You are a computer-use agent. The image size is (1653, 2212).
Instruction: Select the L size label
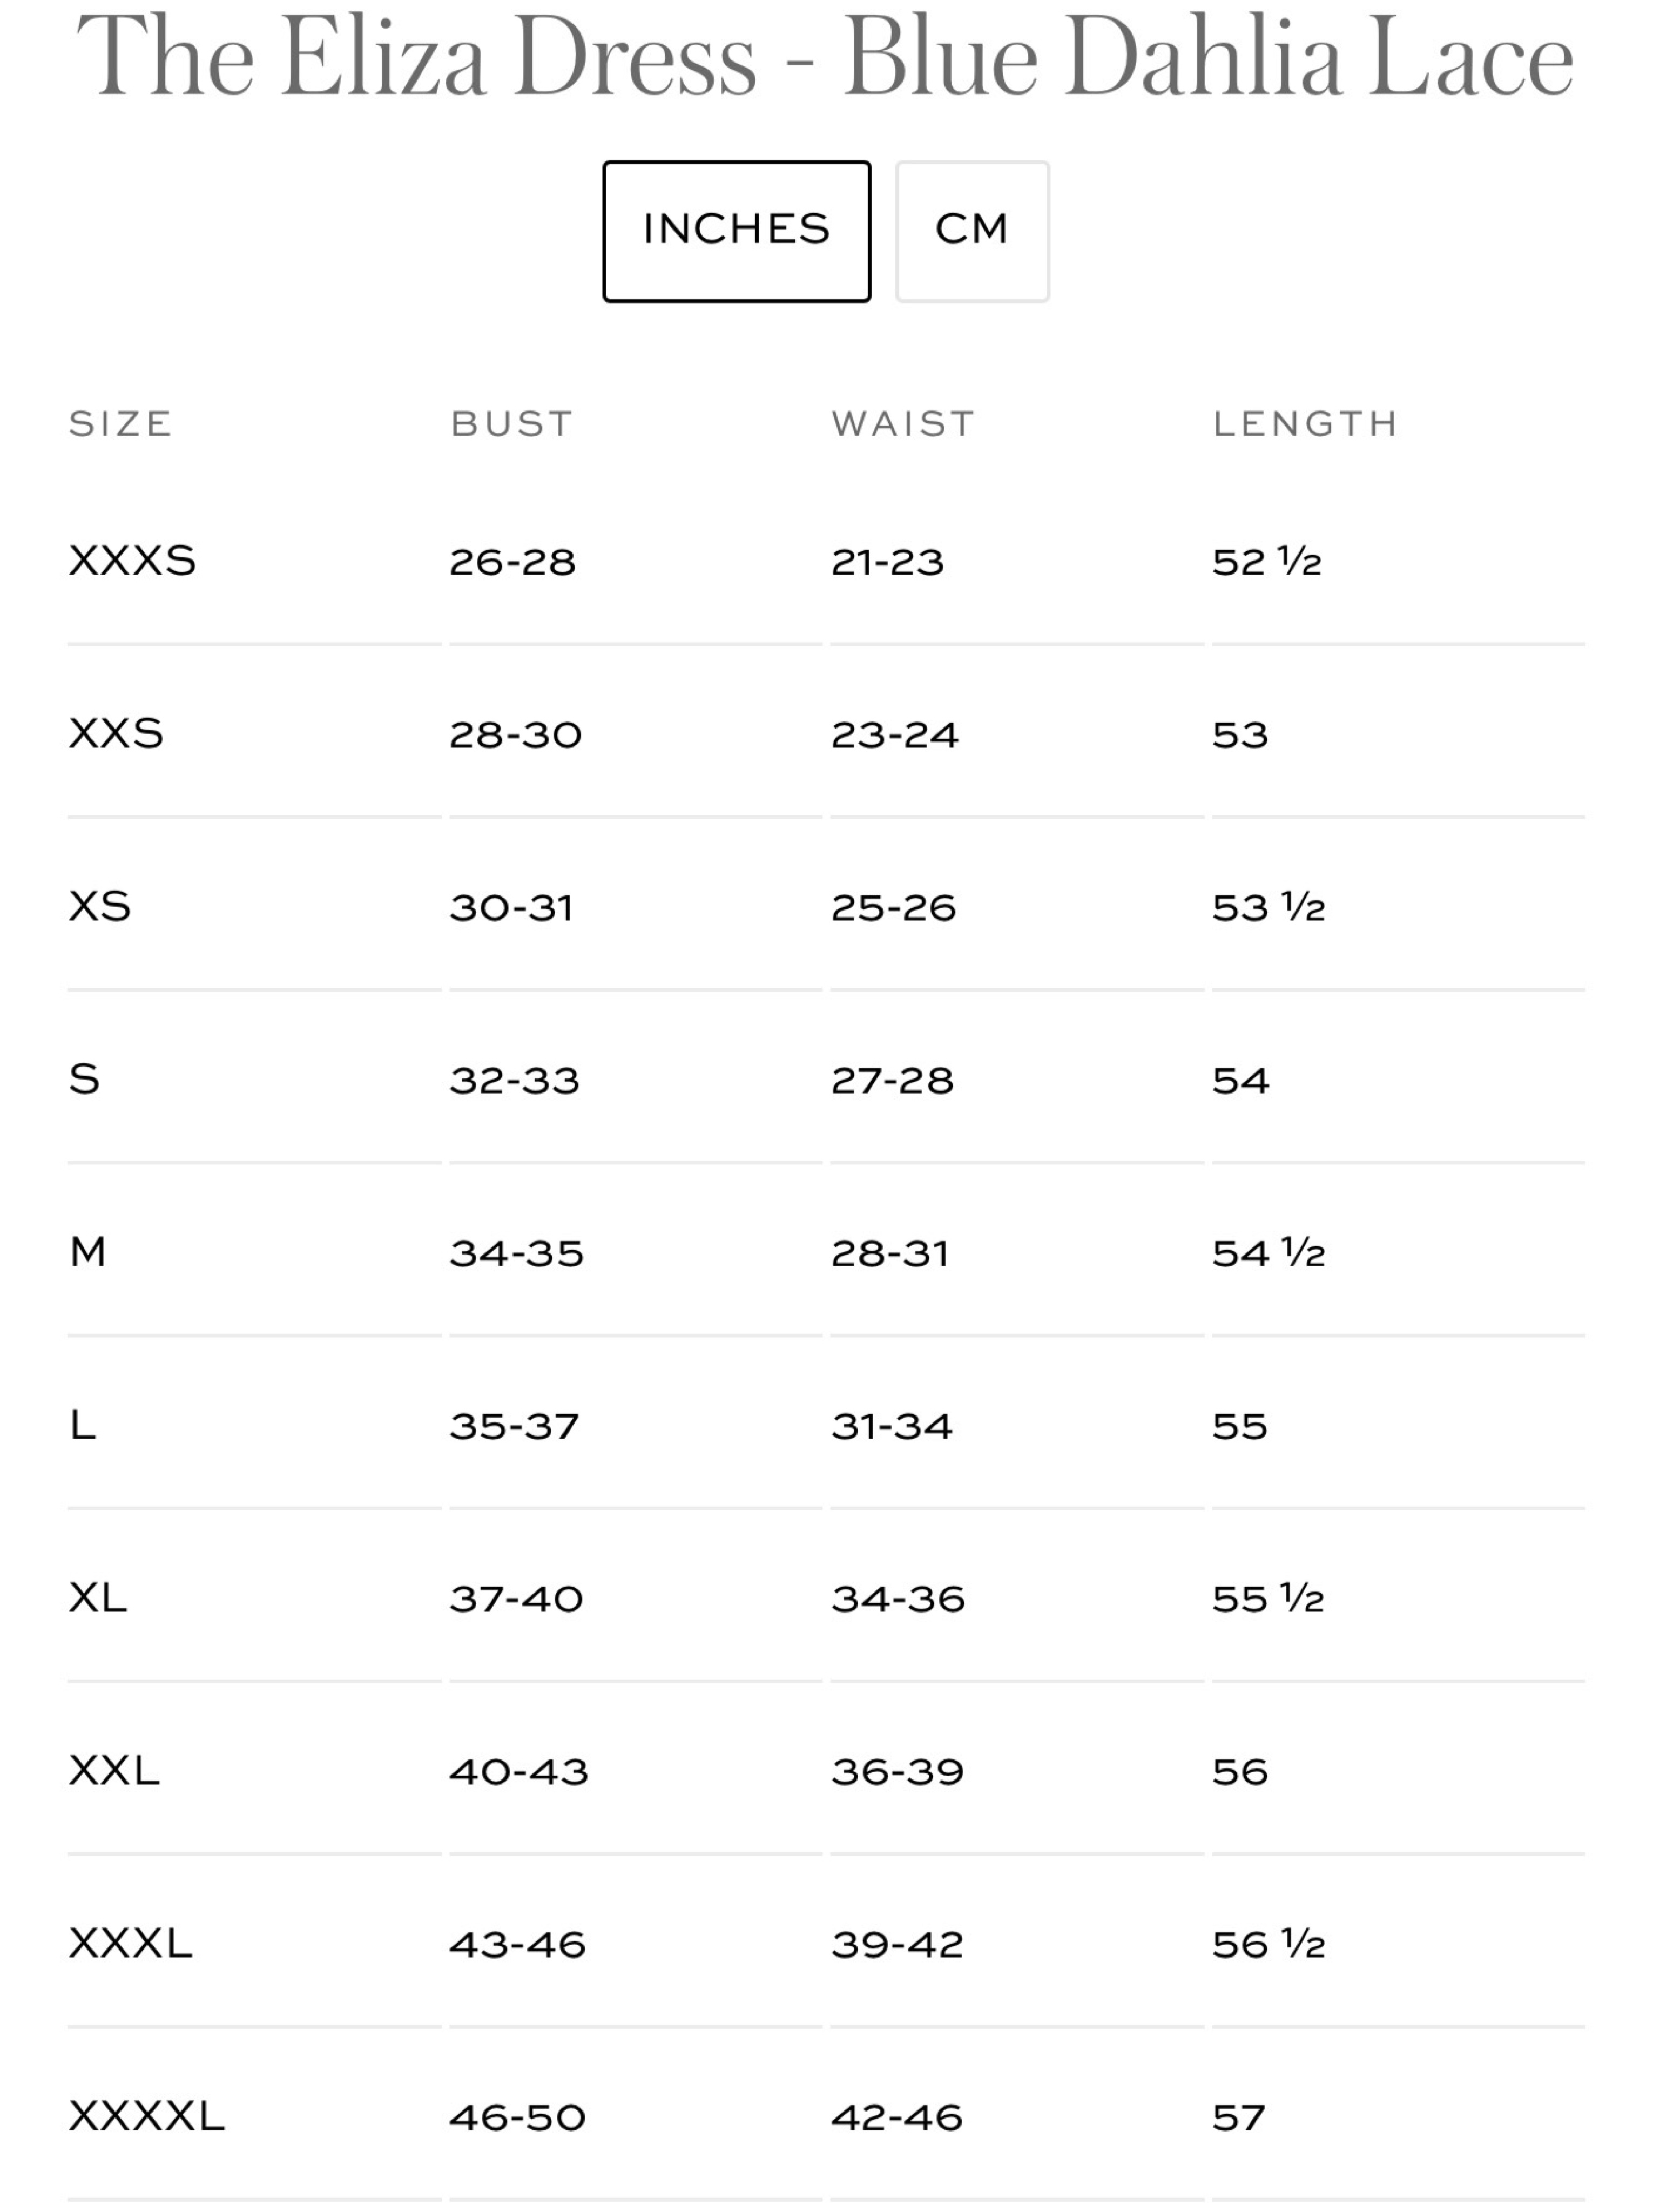tap(83, 1425)
